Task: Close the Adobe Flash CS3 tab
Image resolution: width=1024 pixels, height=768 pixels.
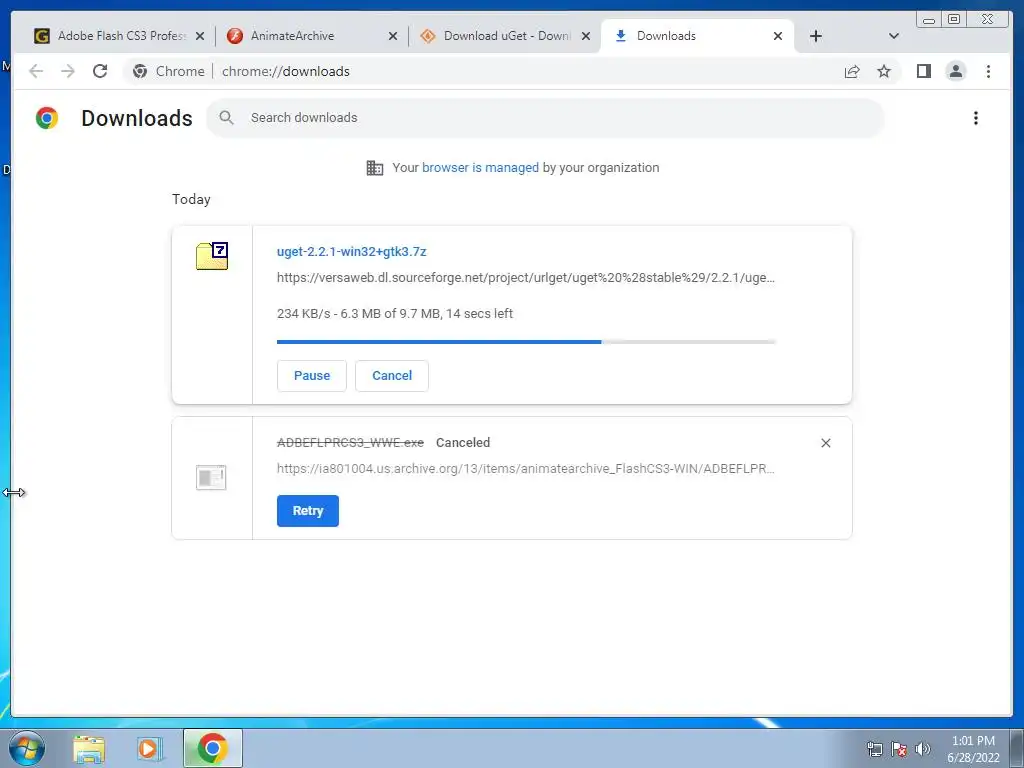Action: point(200,36)
